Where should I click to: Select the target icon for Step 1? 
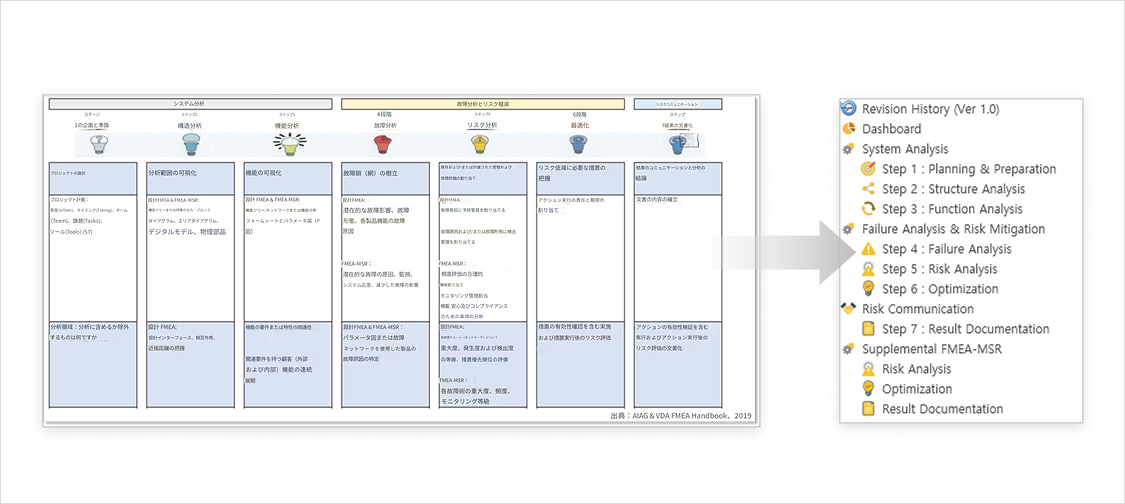click(x=868, y=169)
